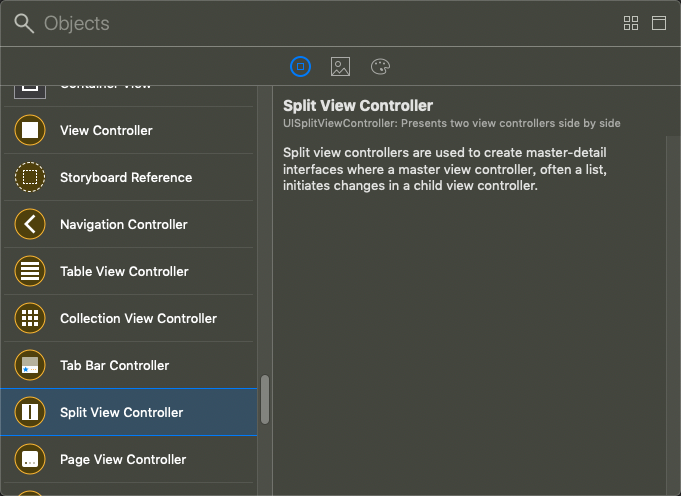This screenshot has width=681, height=496.
Task: Click the object list scrollbar thumb
Action: coord(265,399)
